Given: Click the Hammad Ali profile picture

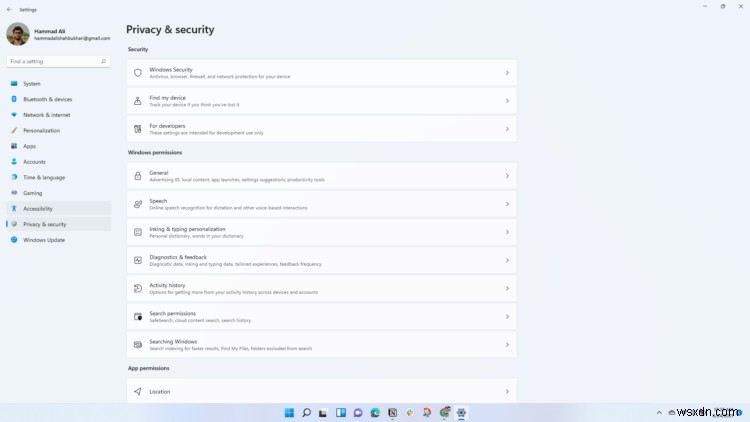Looking at the screenshot, I should pos(18,34).
